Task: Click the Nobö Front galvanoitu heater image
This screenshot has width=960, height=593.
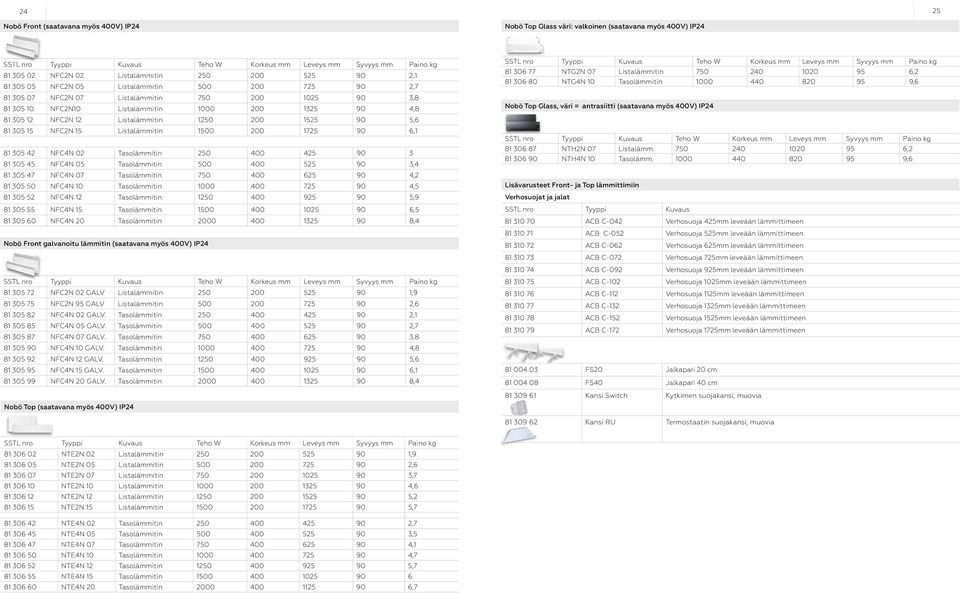Action: point(23,264)
